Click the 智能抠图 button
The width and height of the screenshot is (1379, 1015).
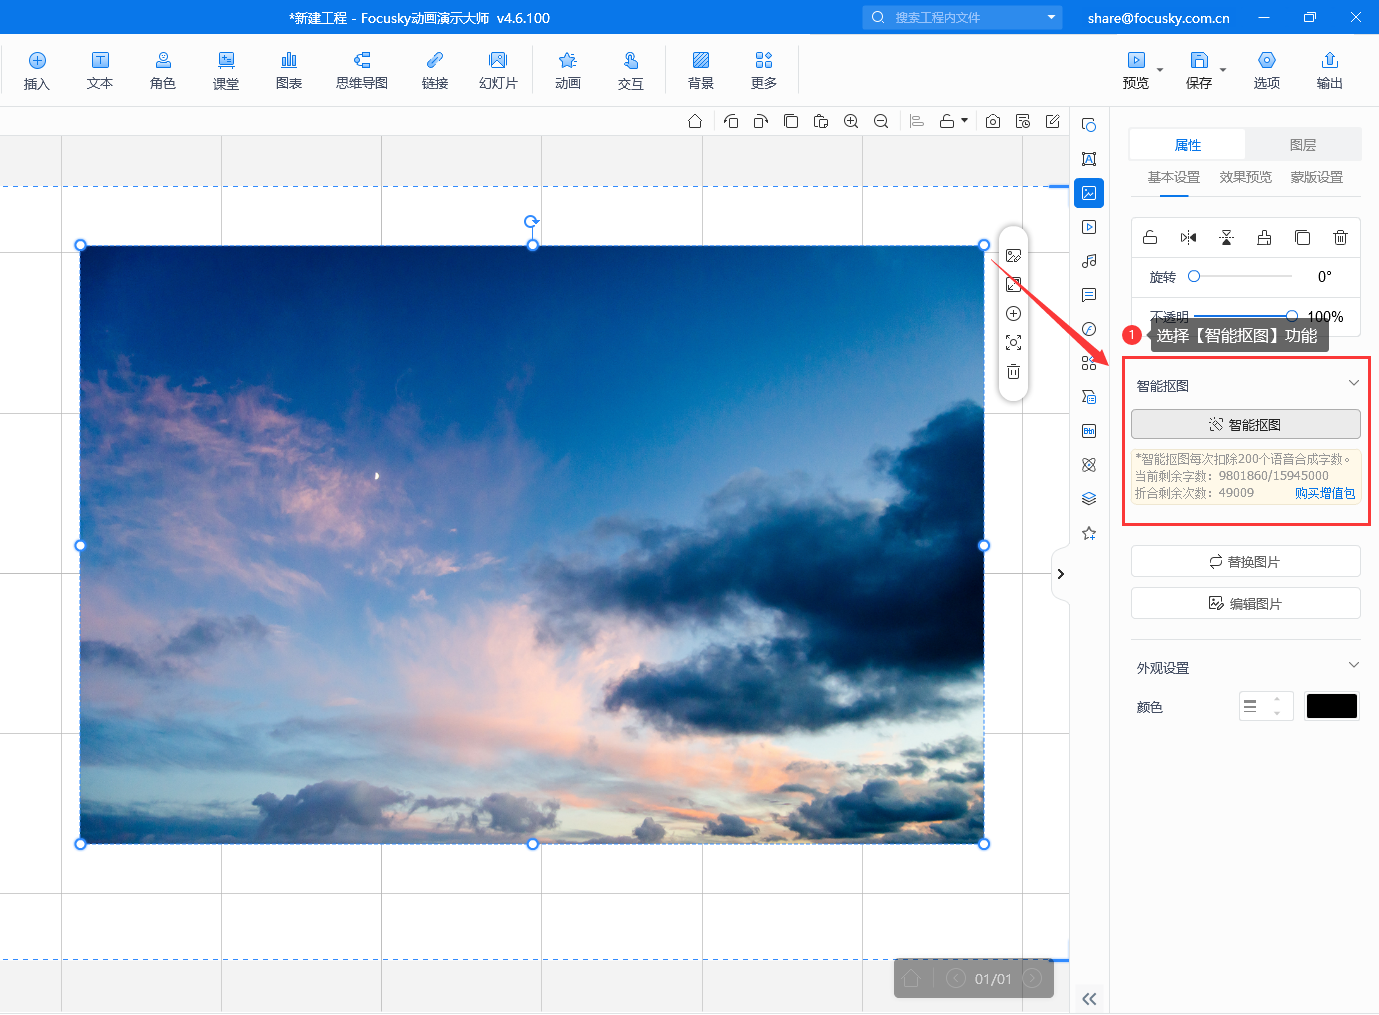[x=1245, y=424]
